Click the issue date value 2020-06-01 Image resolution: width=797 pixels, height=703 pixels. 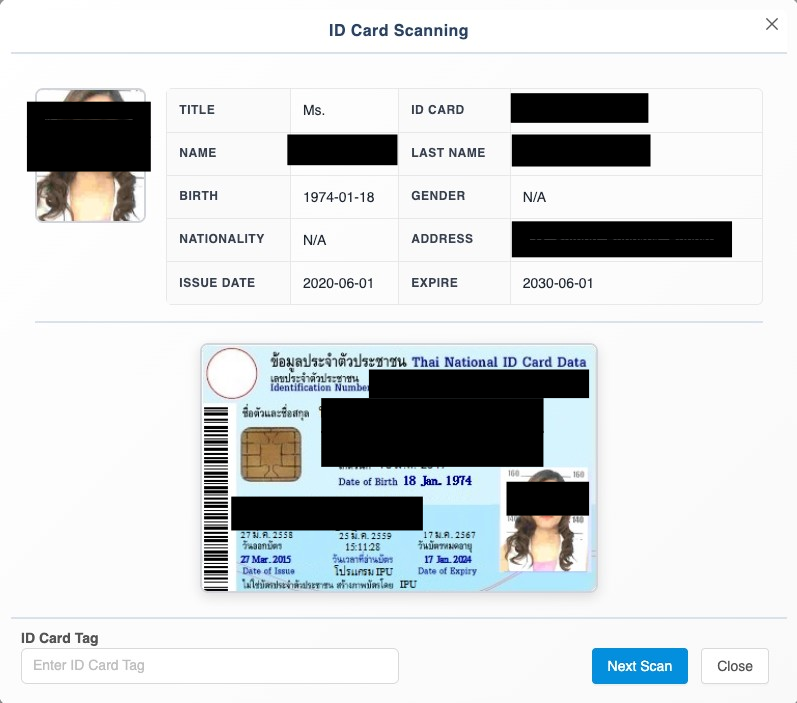click(x=338, y=283)
